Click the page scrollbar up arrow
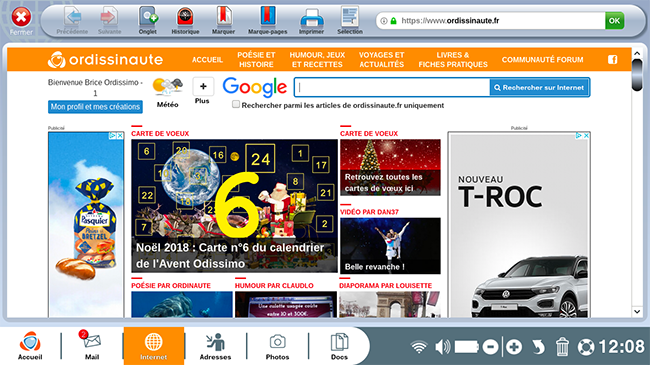650x365 pixels. pyautogui.click(x=637, y=54)
